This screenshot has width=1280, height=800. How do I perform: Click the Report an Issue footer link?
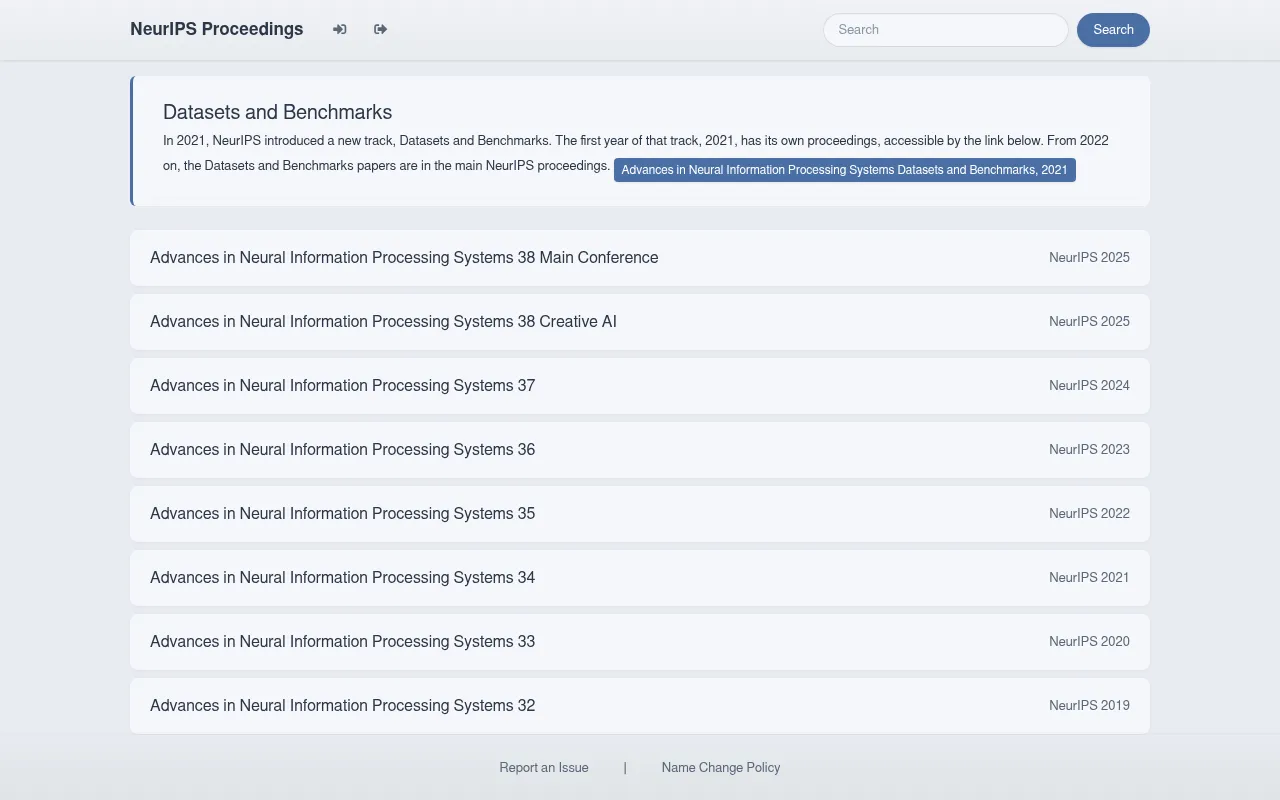coord(544,768)
